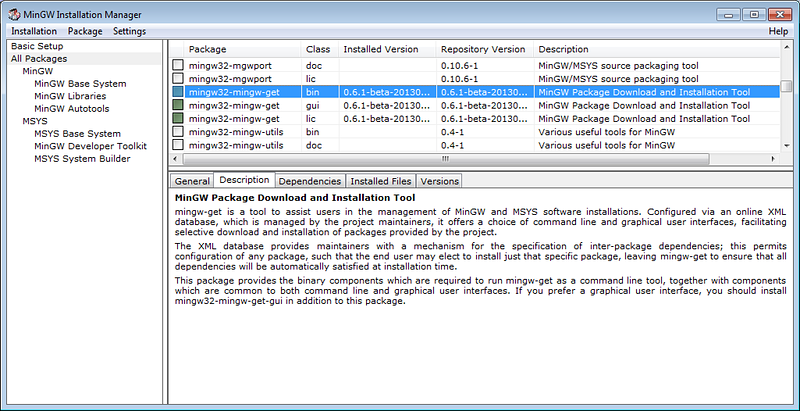This screenshot has height=411, width=800.
Task: Select the MinGW tree node
Action: tap(38, 71)
